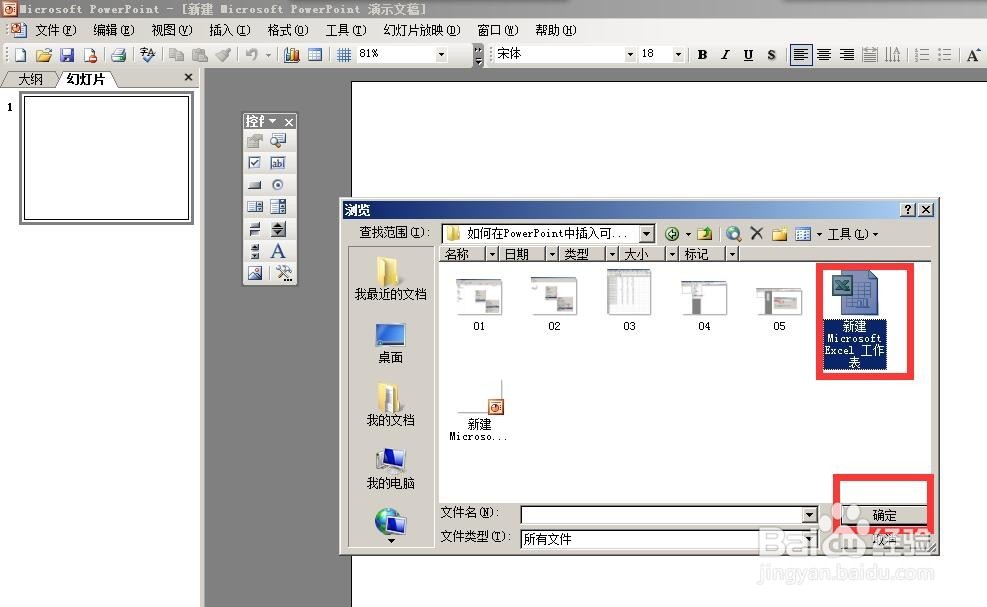
Task: Toggle text shadow formatting
Action: pyautogui.click(x=771, y=55)
